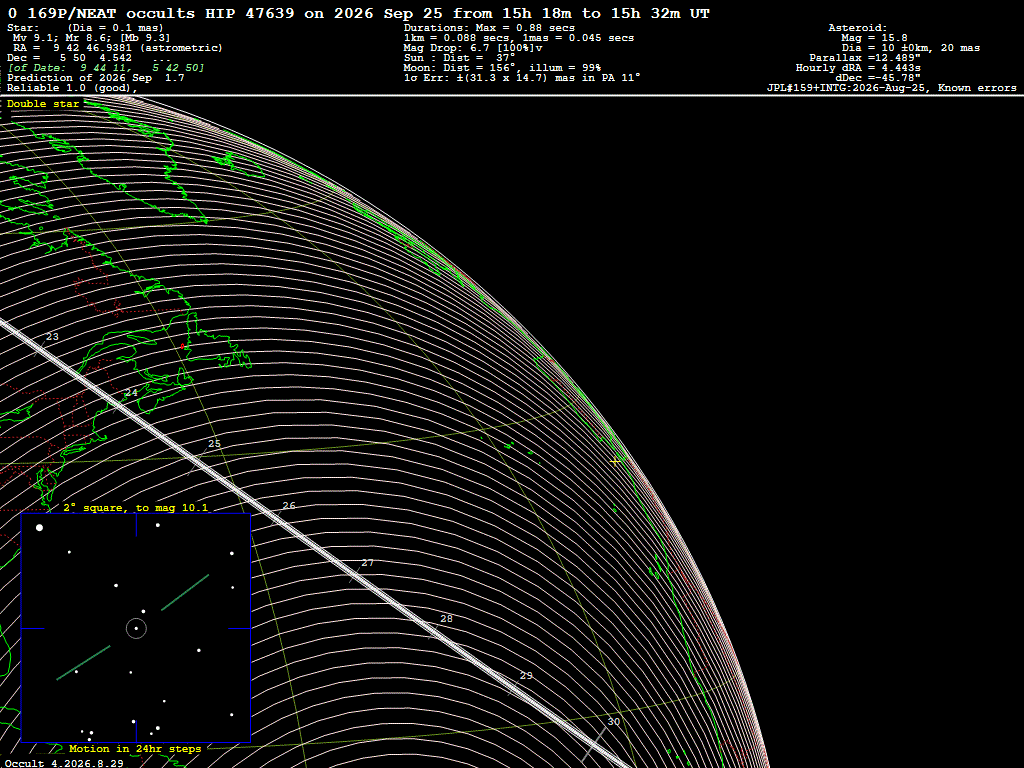Click the occultation title '169P/NEAT occults HIP 47639'

tap(161, 13)
